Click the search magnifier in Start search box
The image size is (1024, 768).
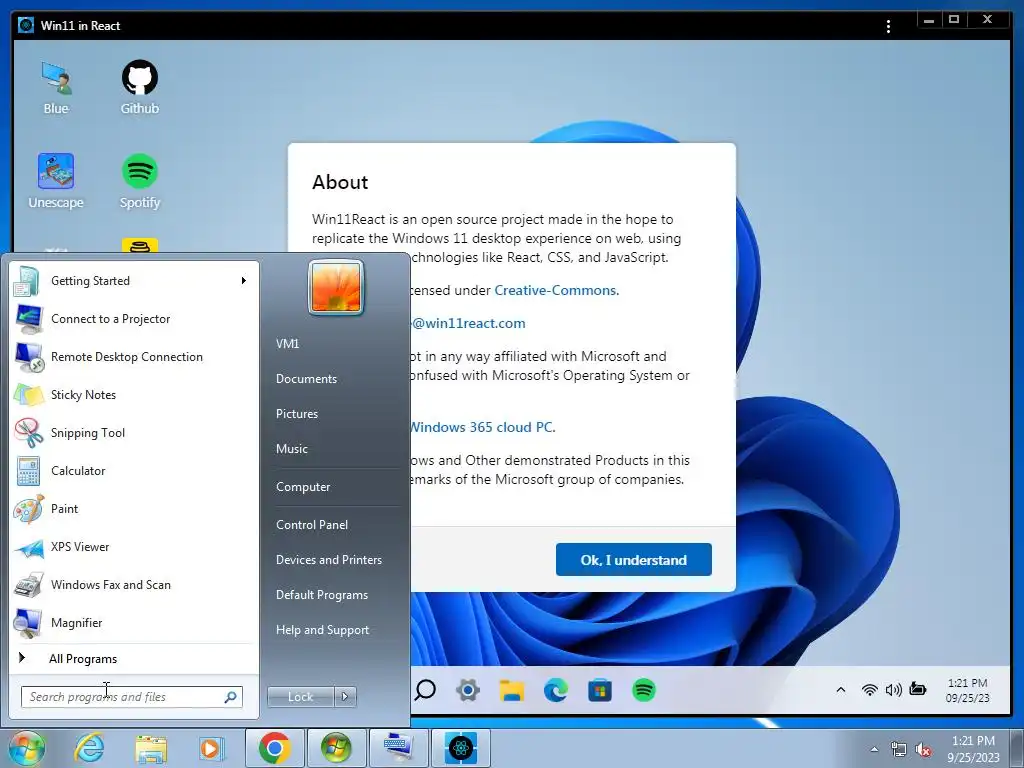[231, 697]
